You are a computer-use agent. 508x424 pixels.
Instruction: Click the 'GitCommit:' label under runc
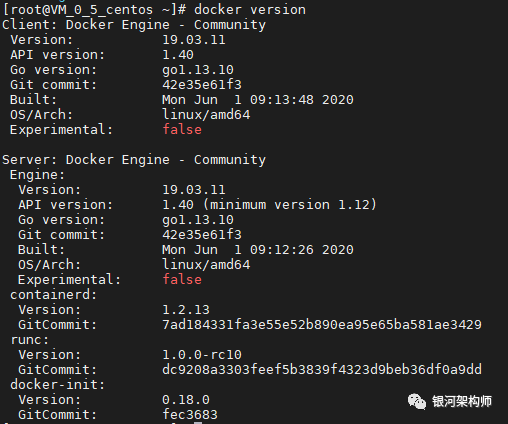click(57, 370)
